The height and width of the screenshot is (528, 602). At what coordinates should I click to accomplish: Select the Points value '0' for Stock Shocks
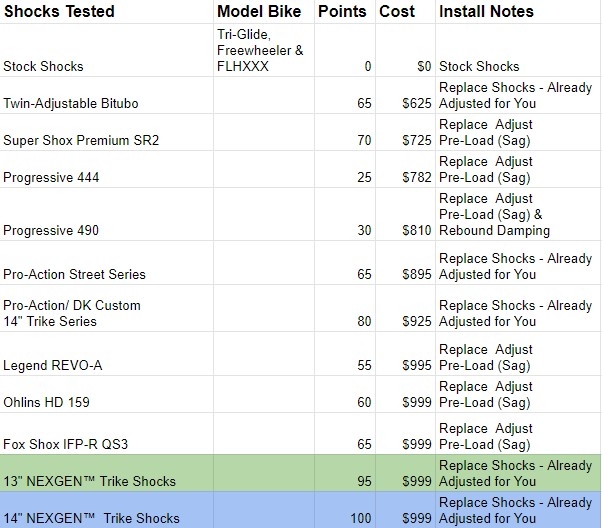[x=344, y=50]
